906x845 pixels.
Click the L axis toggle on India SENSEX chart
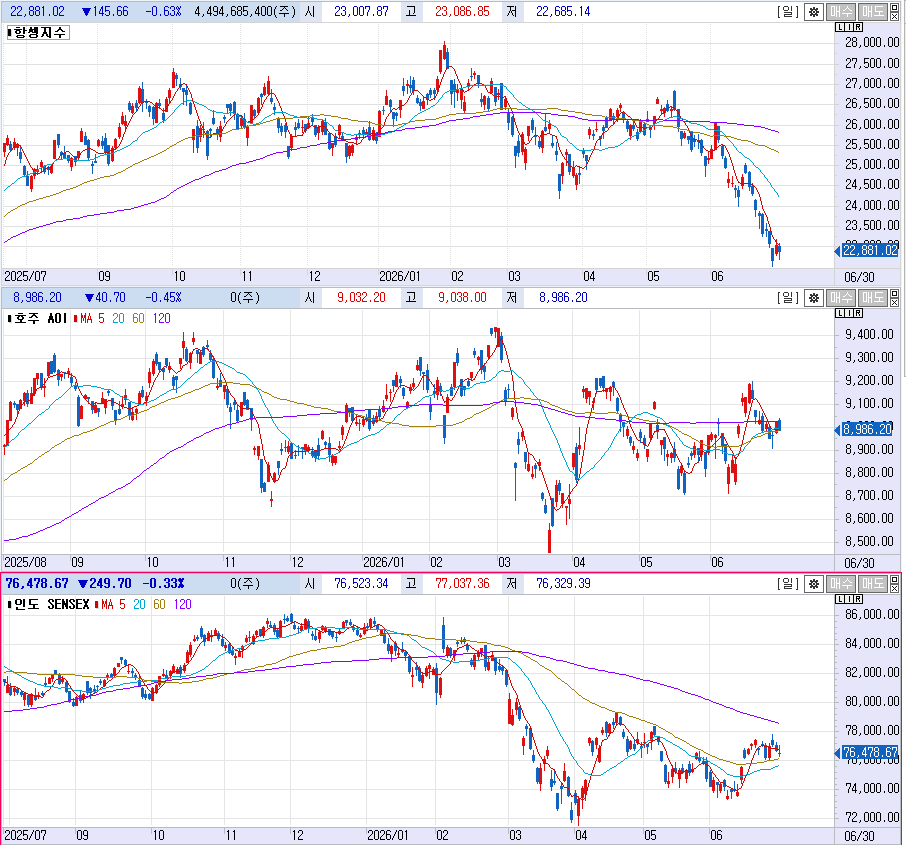click(840, 599)
